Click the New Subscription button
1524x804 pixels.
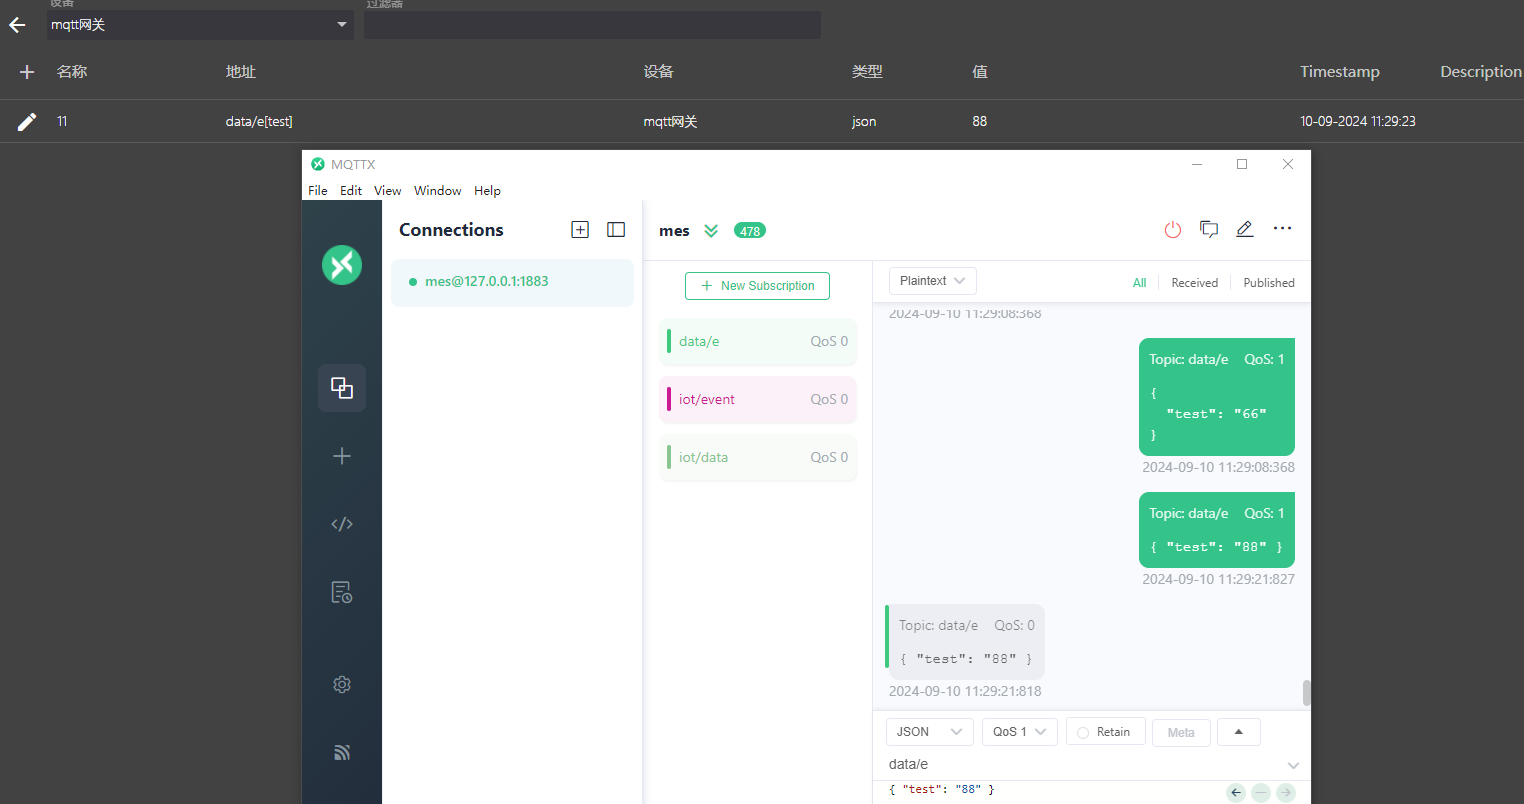[757, 286]
